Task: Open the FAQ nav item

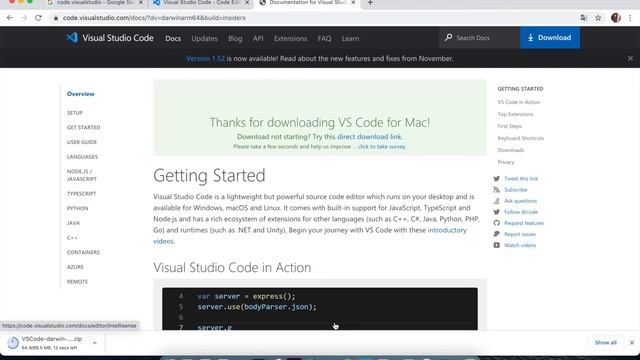Action: (324, 38)
